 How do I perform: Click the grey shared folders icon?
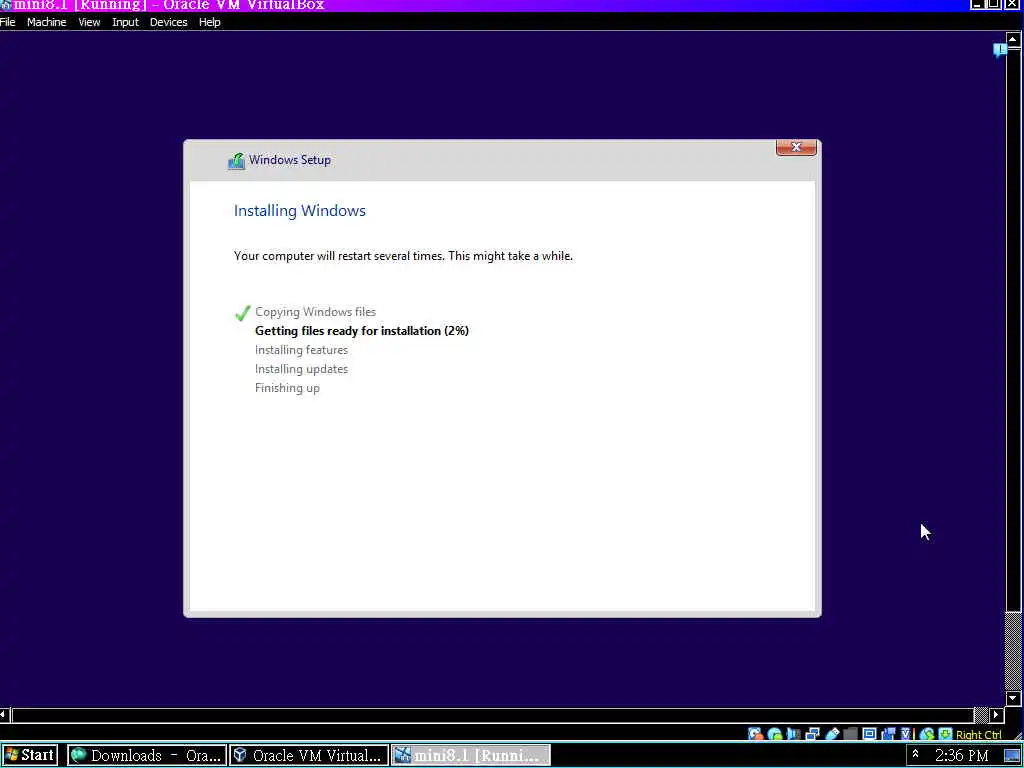pos(850,734)
